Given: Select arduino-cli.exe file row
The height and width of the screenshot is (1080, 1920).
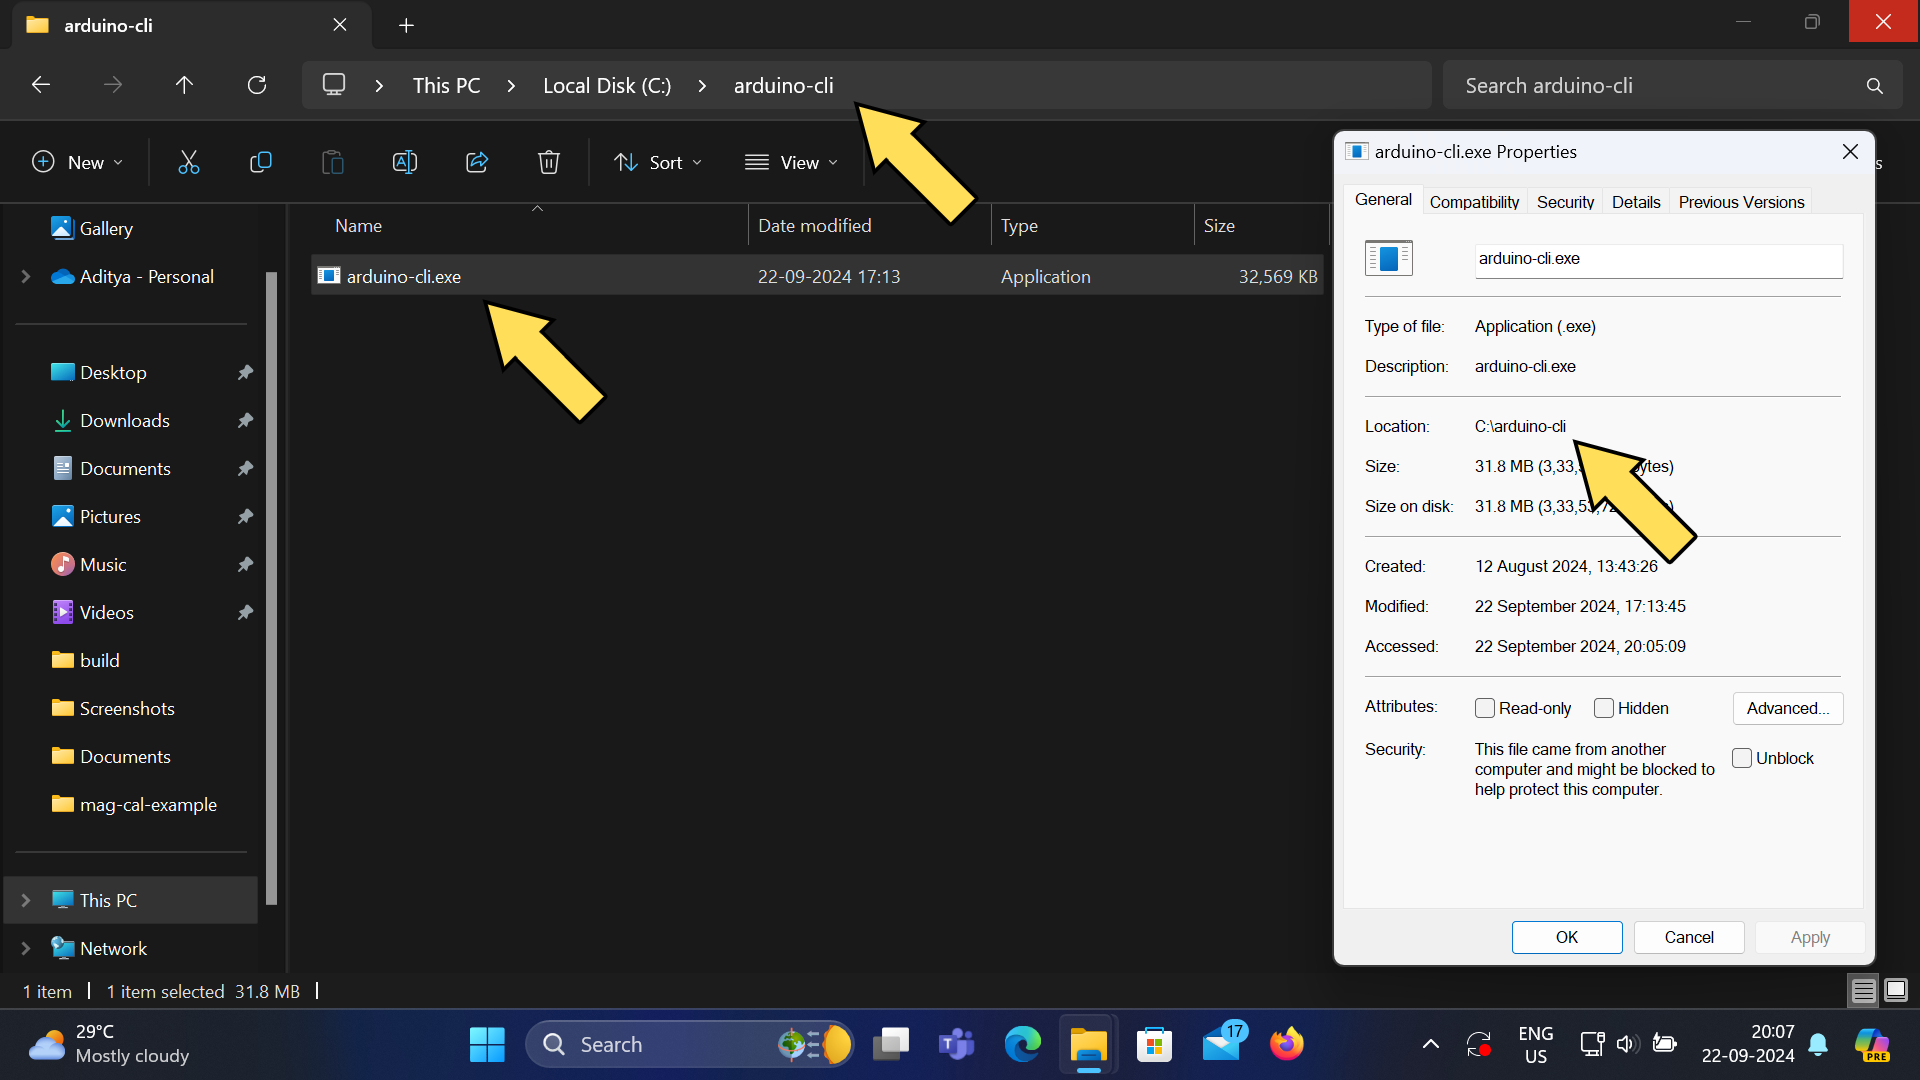Looking at the screenshot, I should 817,276.
